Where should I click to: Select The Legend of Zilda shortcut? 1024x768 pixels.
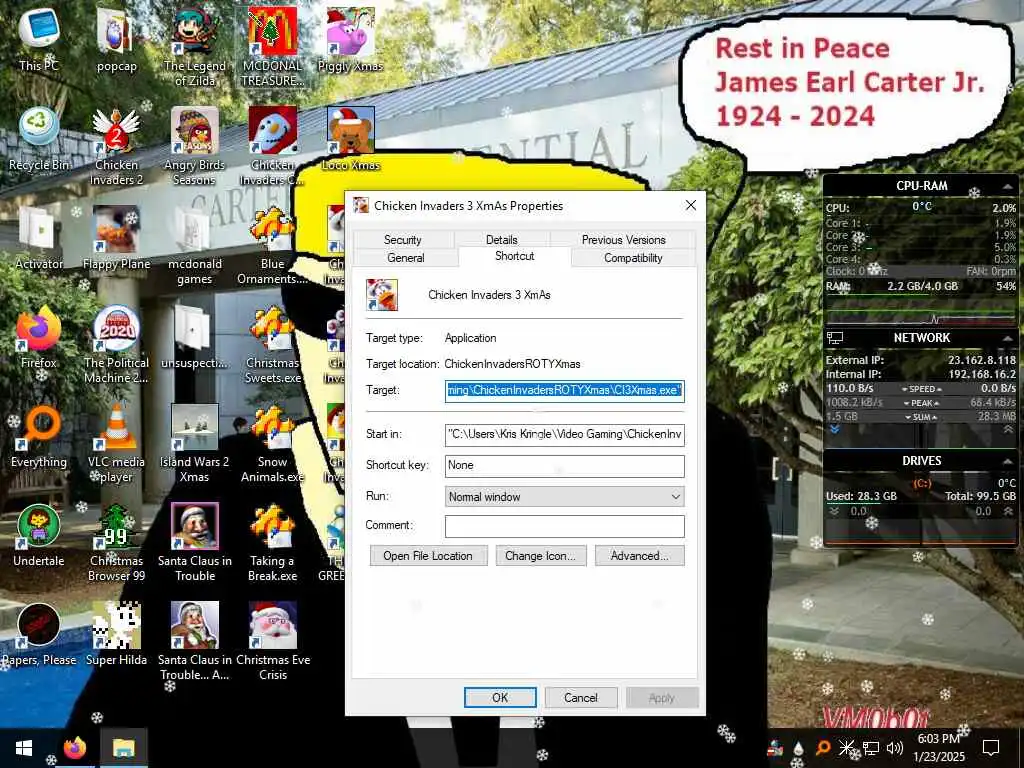[x=195, y=46]
